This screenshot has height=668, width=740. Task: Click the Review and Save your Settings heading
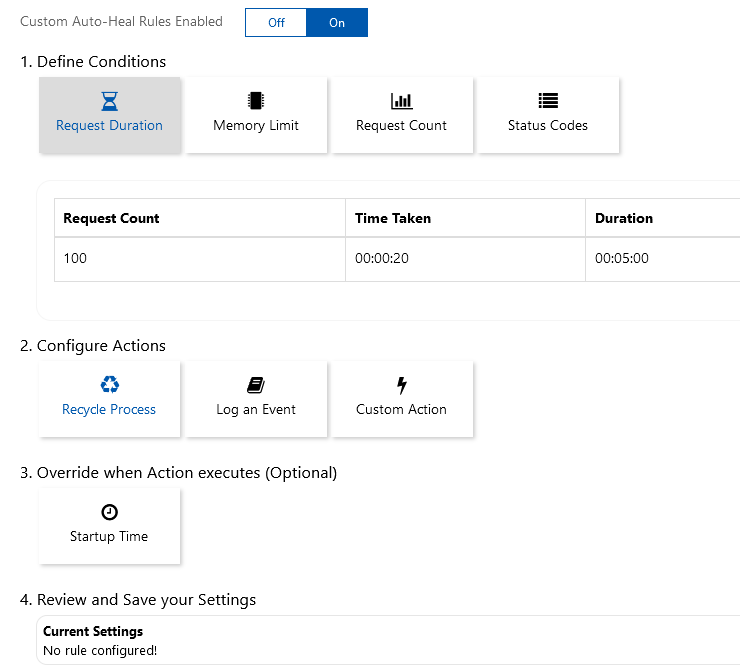pos(138,600)
